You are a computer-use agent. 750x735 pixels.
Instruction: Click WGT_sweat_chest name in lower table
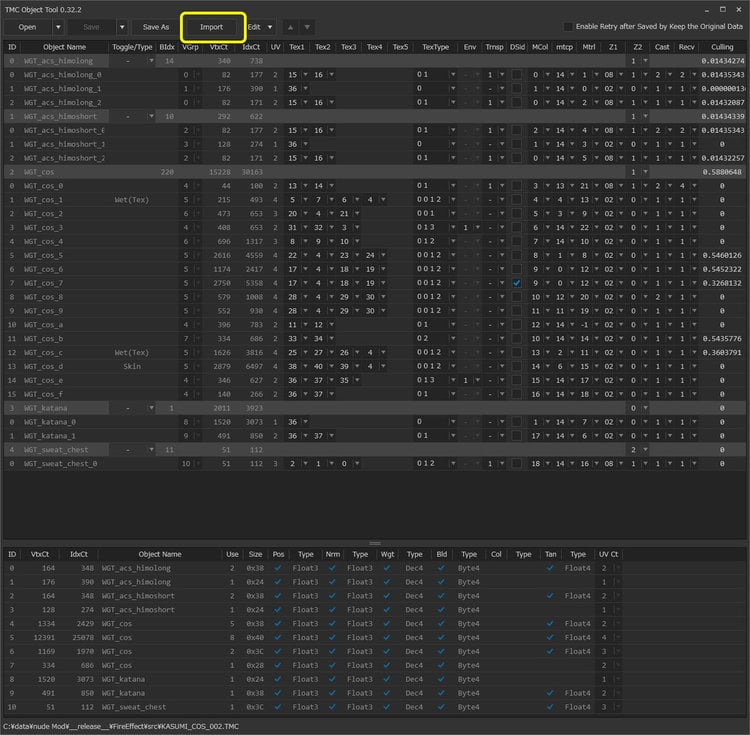coord(133,707)
